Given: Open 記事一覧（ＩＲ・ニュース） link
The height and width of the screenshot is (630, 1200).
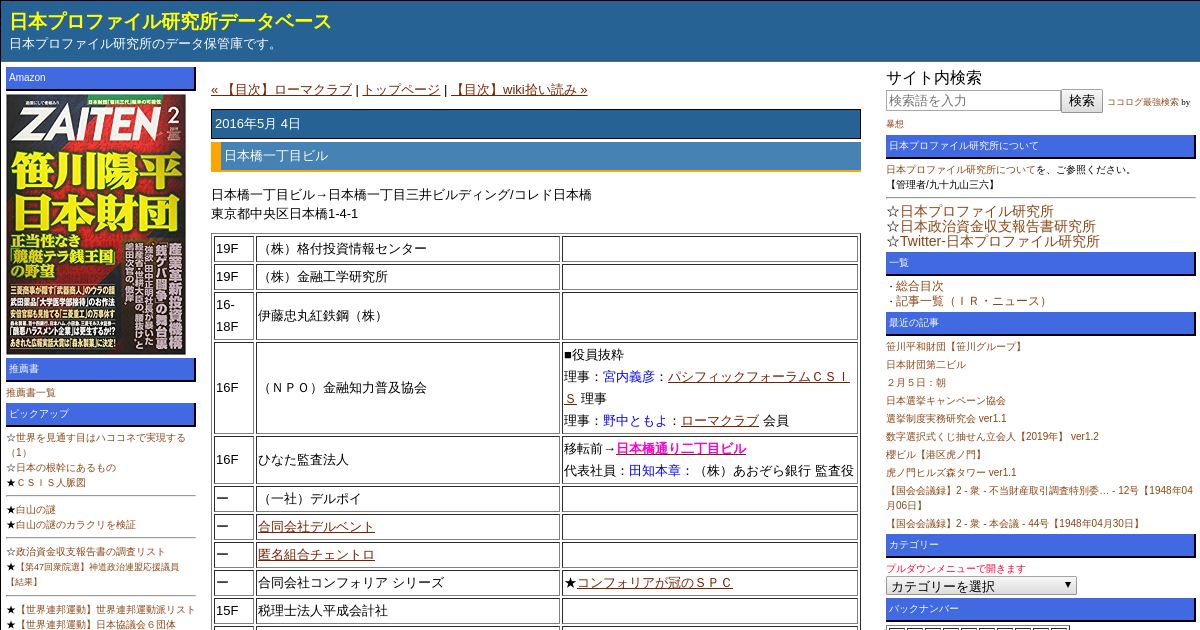Looking at the screenshot, I should coord(973,301).
